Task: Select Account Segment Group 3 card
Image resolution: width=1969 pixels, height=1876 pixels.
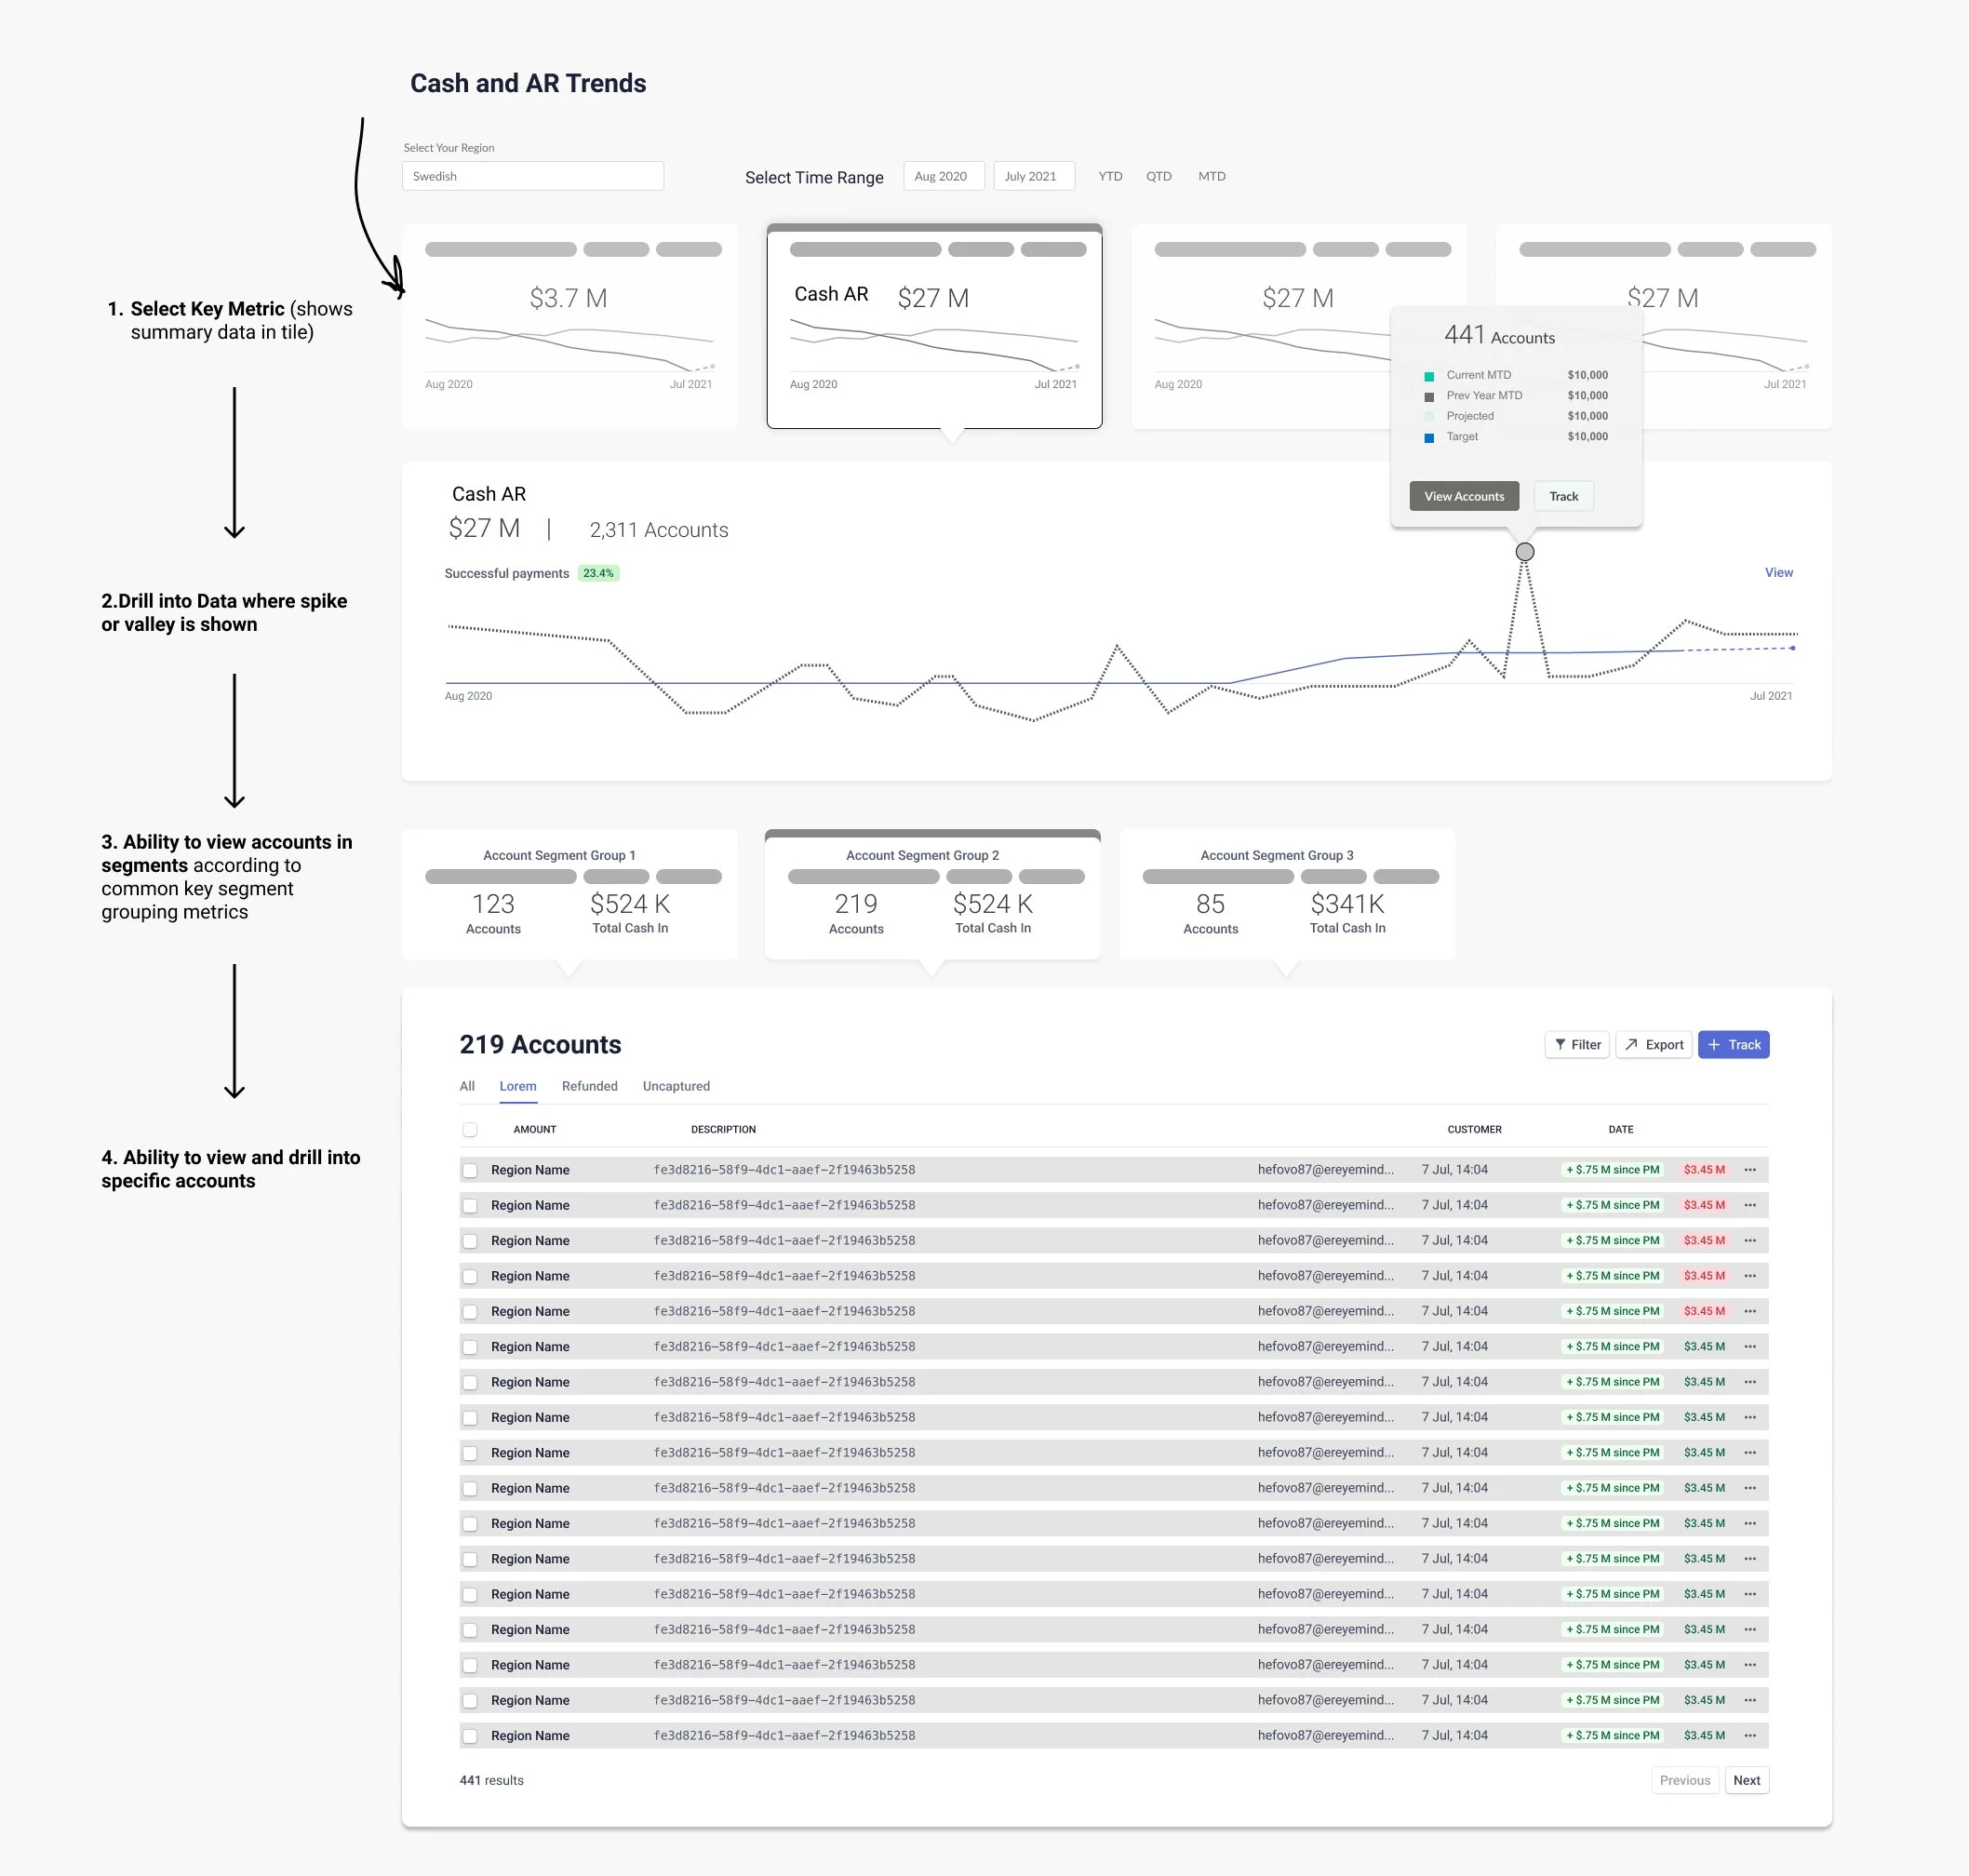Action: pyautogui.click(x=1286, y=894)
